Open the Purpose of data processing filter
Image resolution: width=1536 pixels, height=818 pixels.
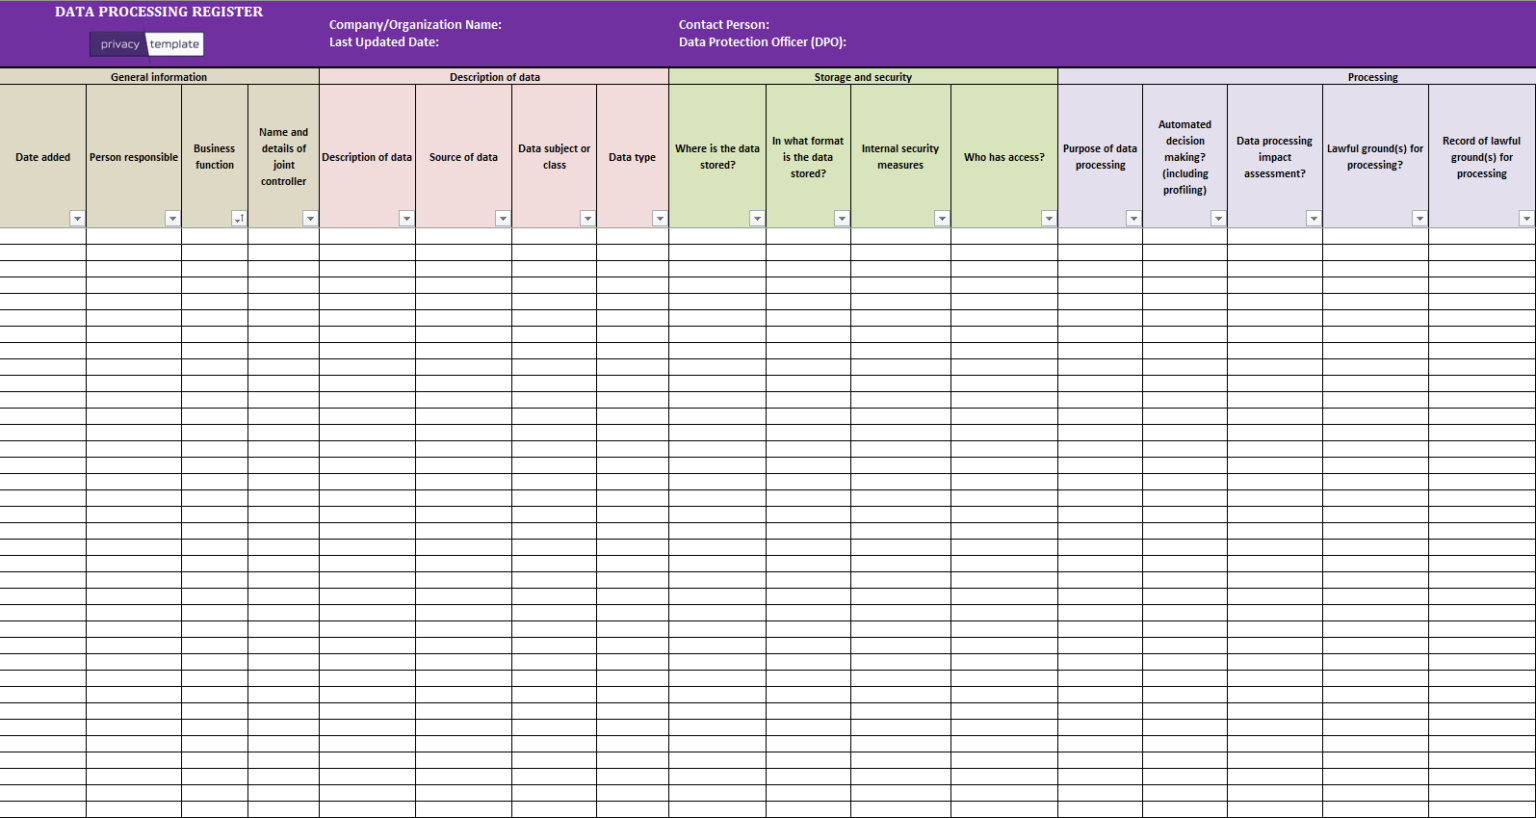(x=1133, y=218)
